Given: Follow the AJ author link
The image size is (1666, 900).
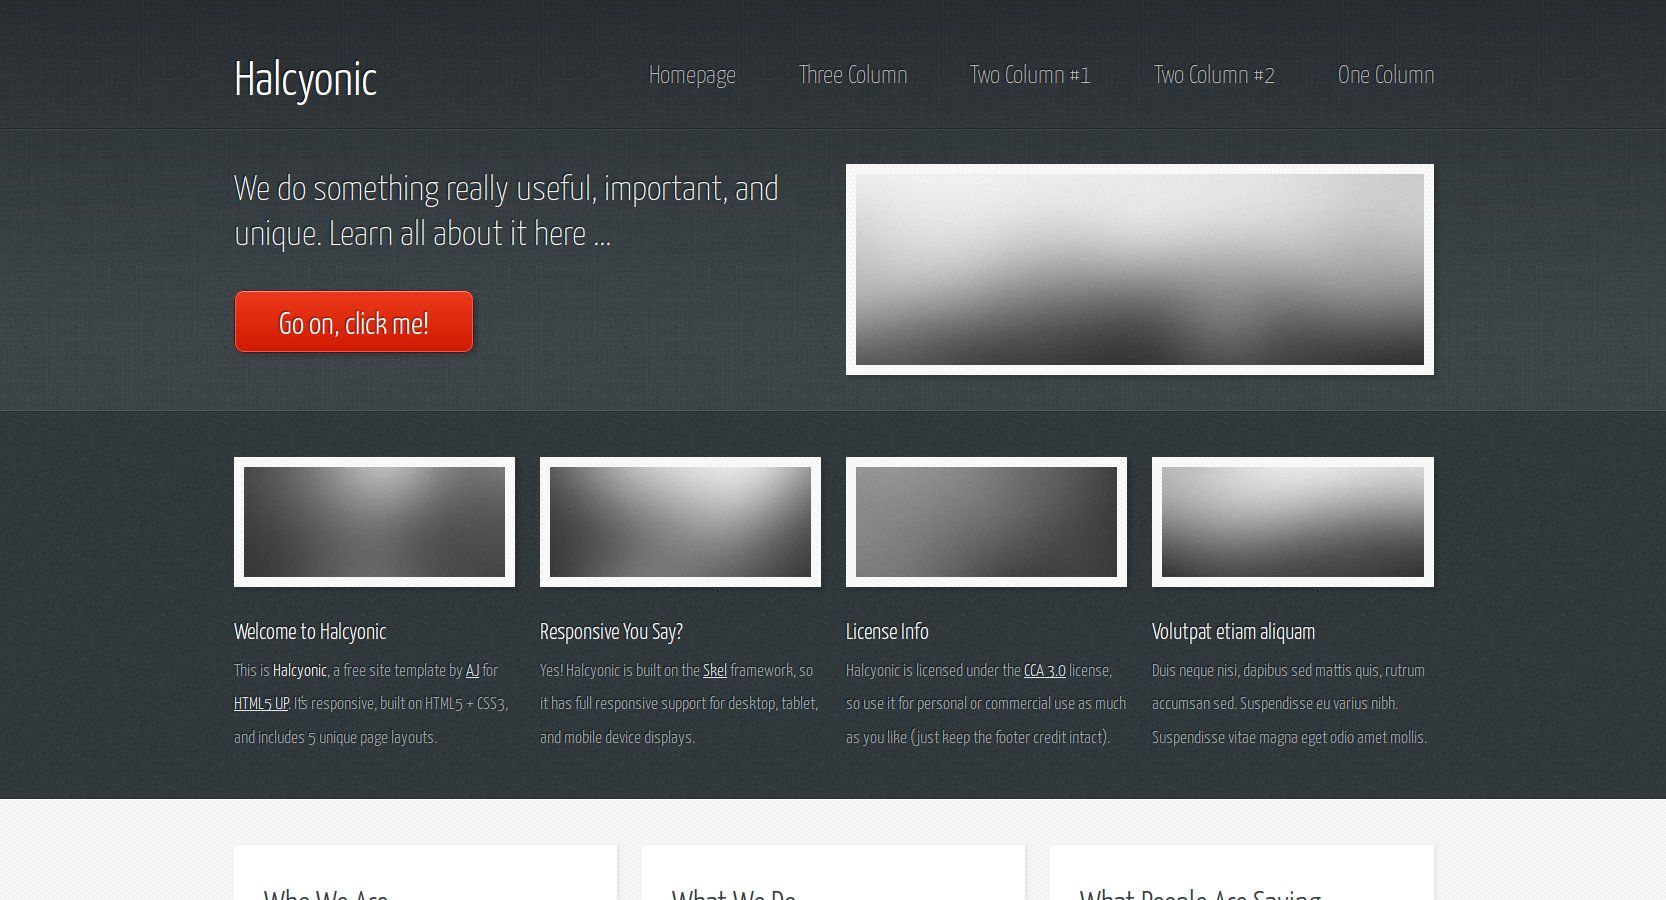Looking at the screenshot, I should [472, 671].
